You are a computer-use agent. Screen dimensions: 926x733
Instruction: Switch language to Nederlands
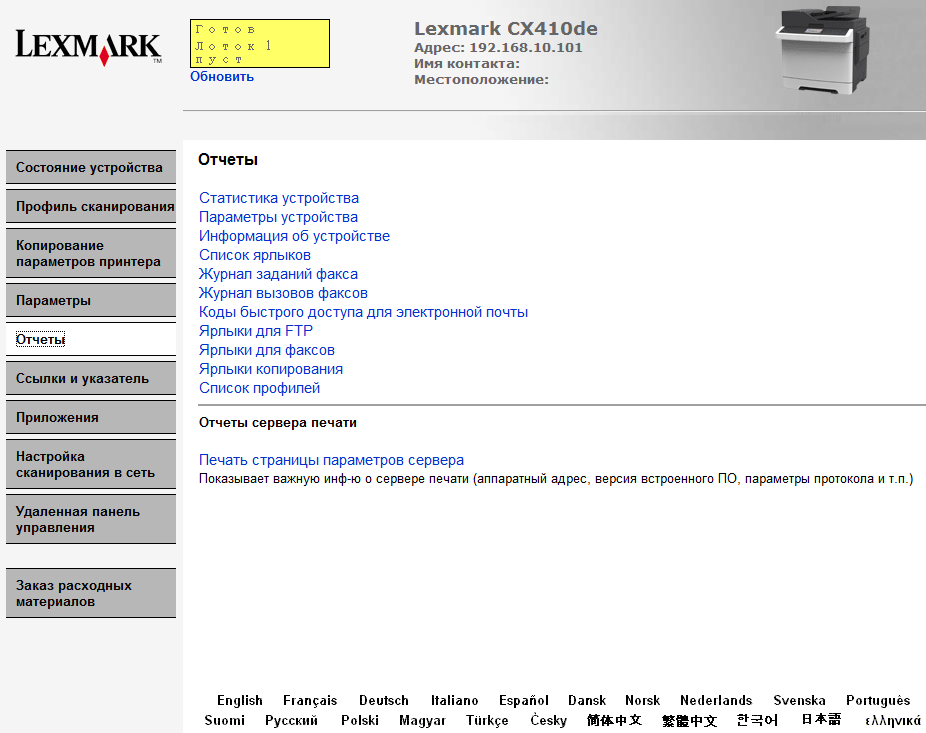point(716,701)
